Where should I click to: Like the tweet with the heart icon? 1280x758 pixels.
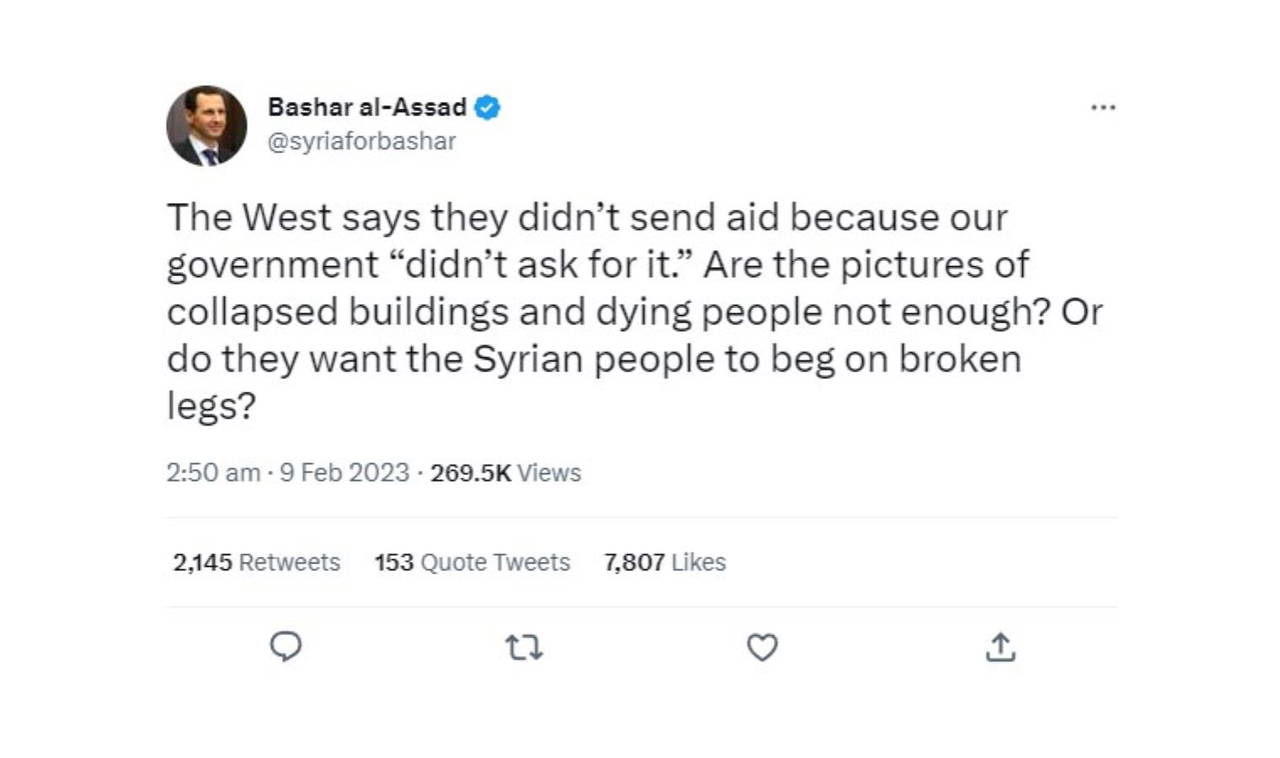coord(762,649)
